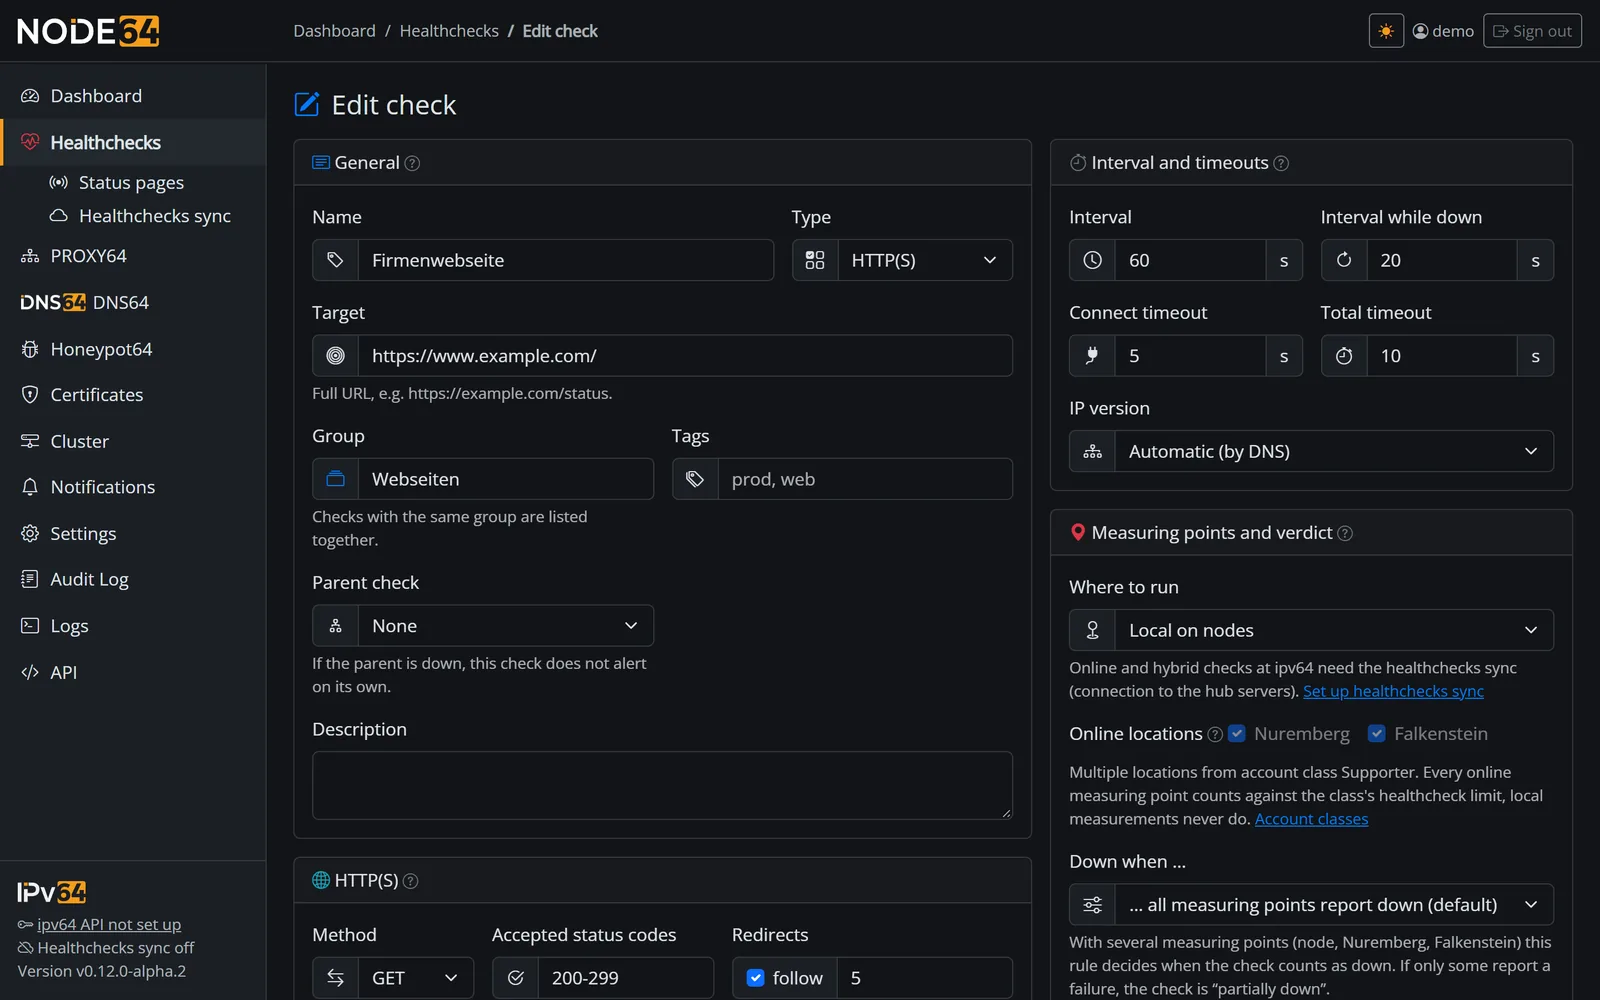This screenshot has height=1000, width=1600.
Task: Open Where to run dropdown Local on nodes
Action: (x=1334, y=630)
